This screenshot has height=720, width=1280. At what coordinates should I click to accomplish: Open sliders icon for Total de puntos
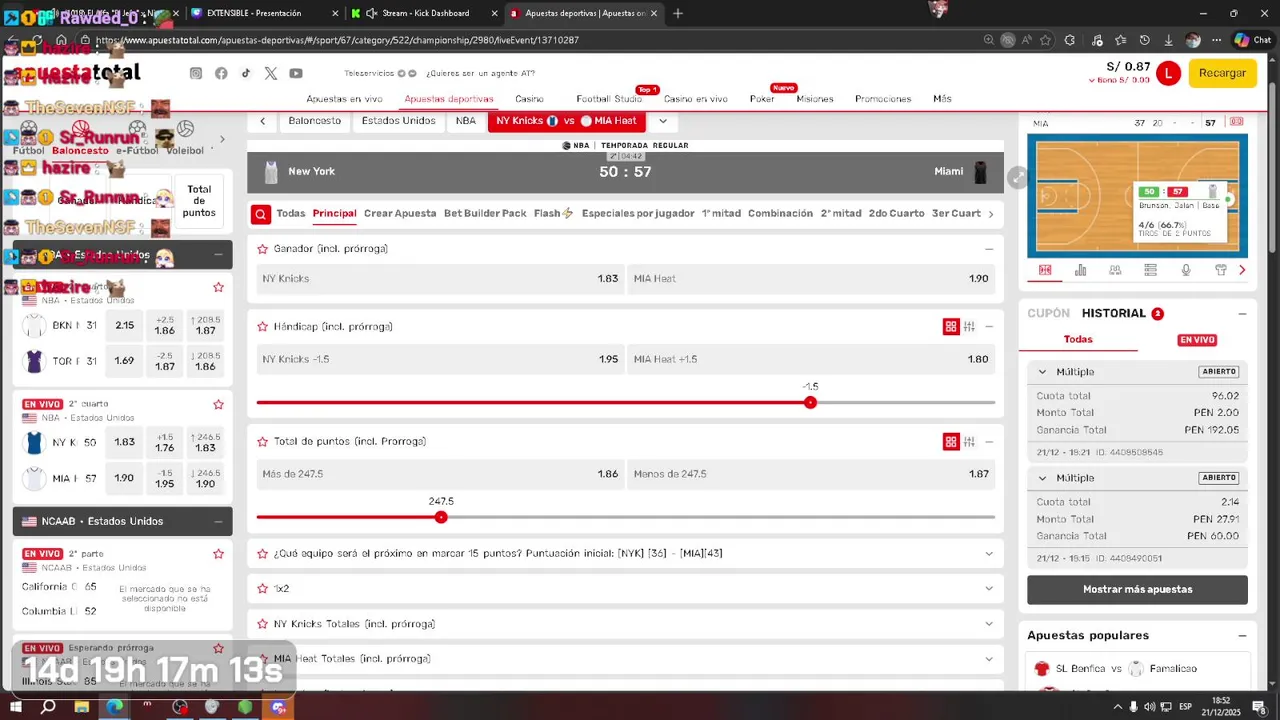970,442
